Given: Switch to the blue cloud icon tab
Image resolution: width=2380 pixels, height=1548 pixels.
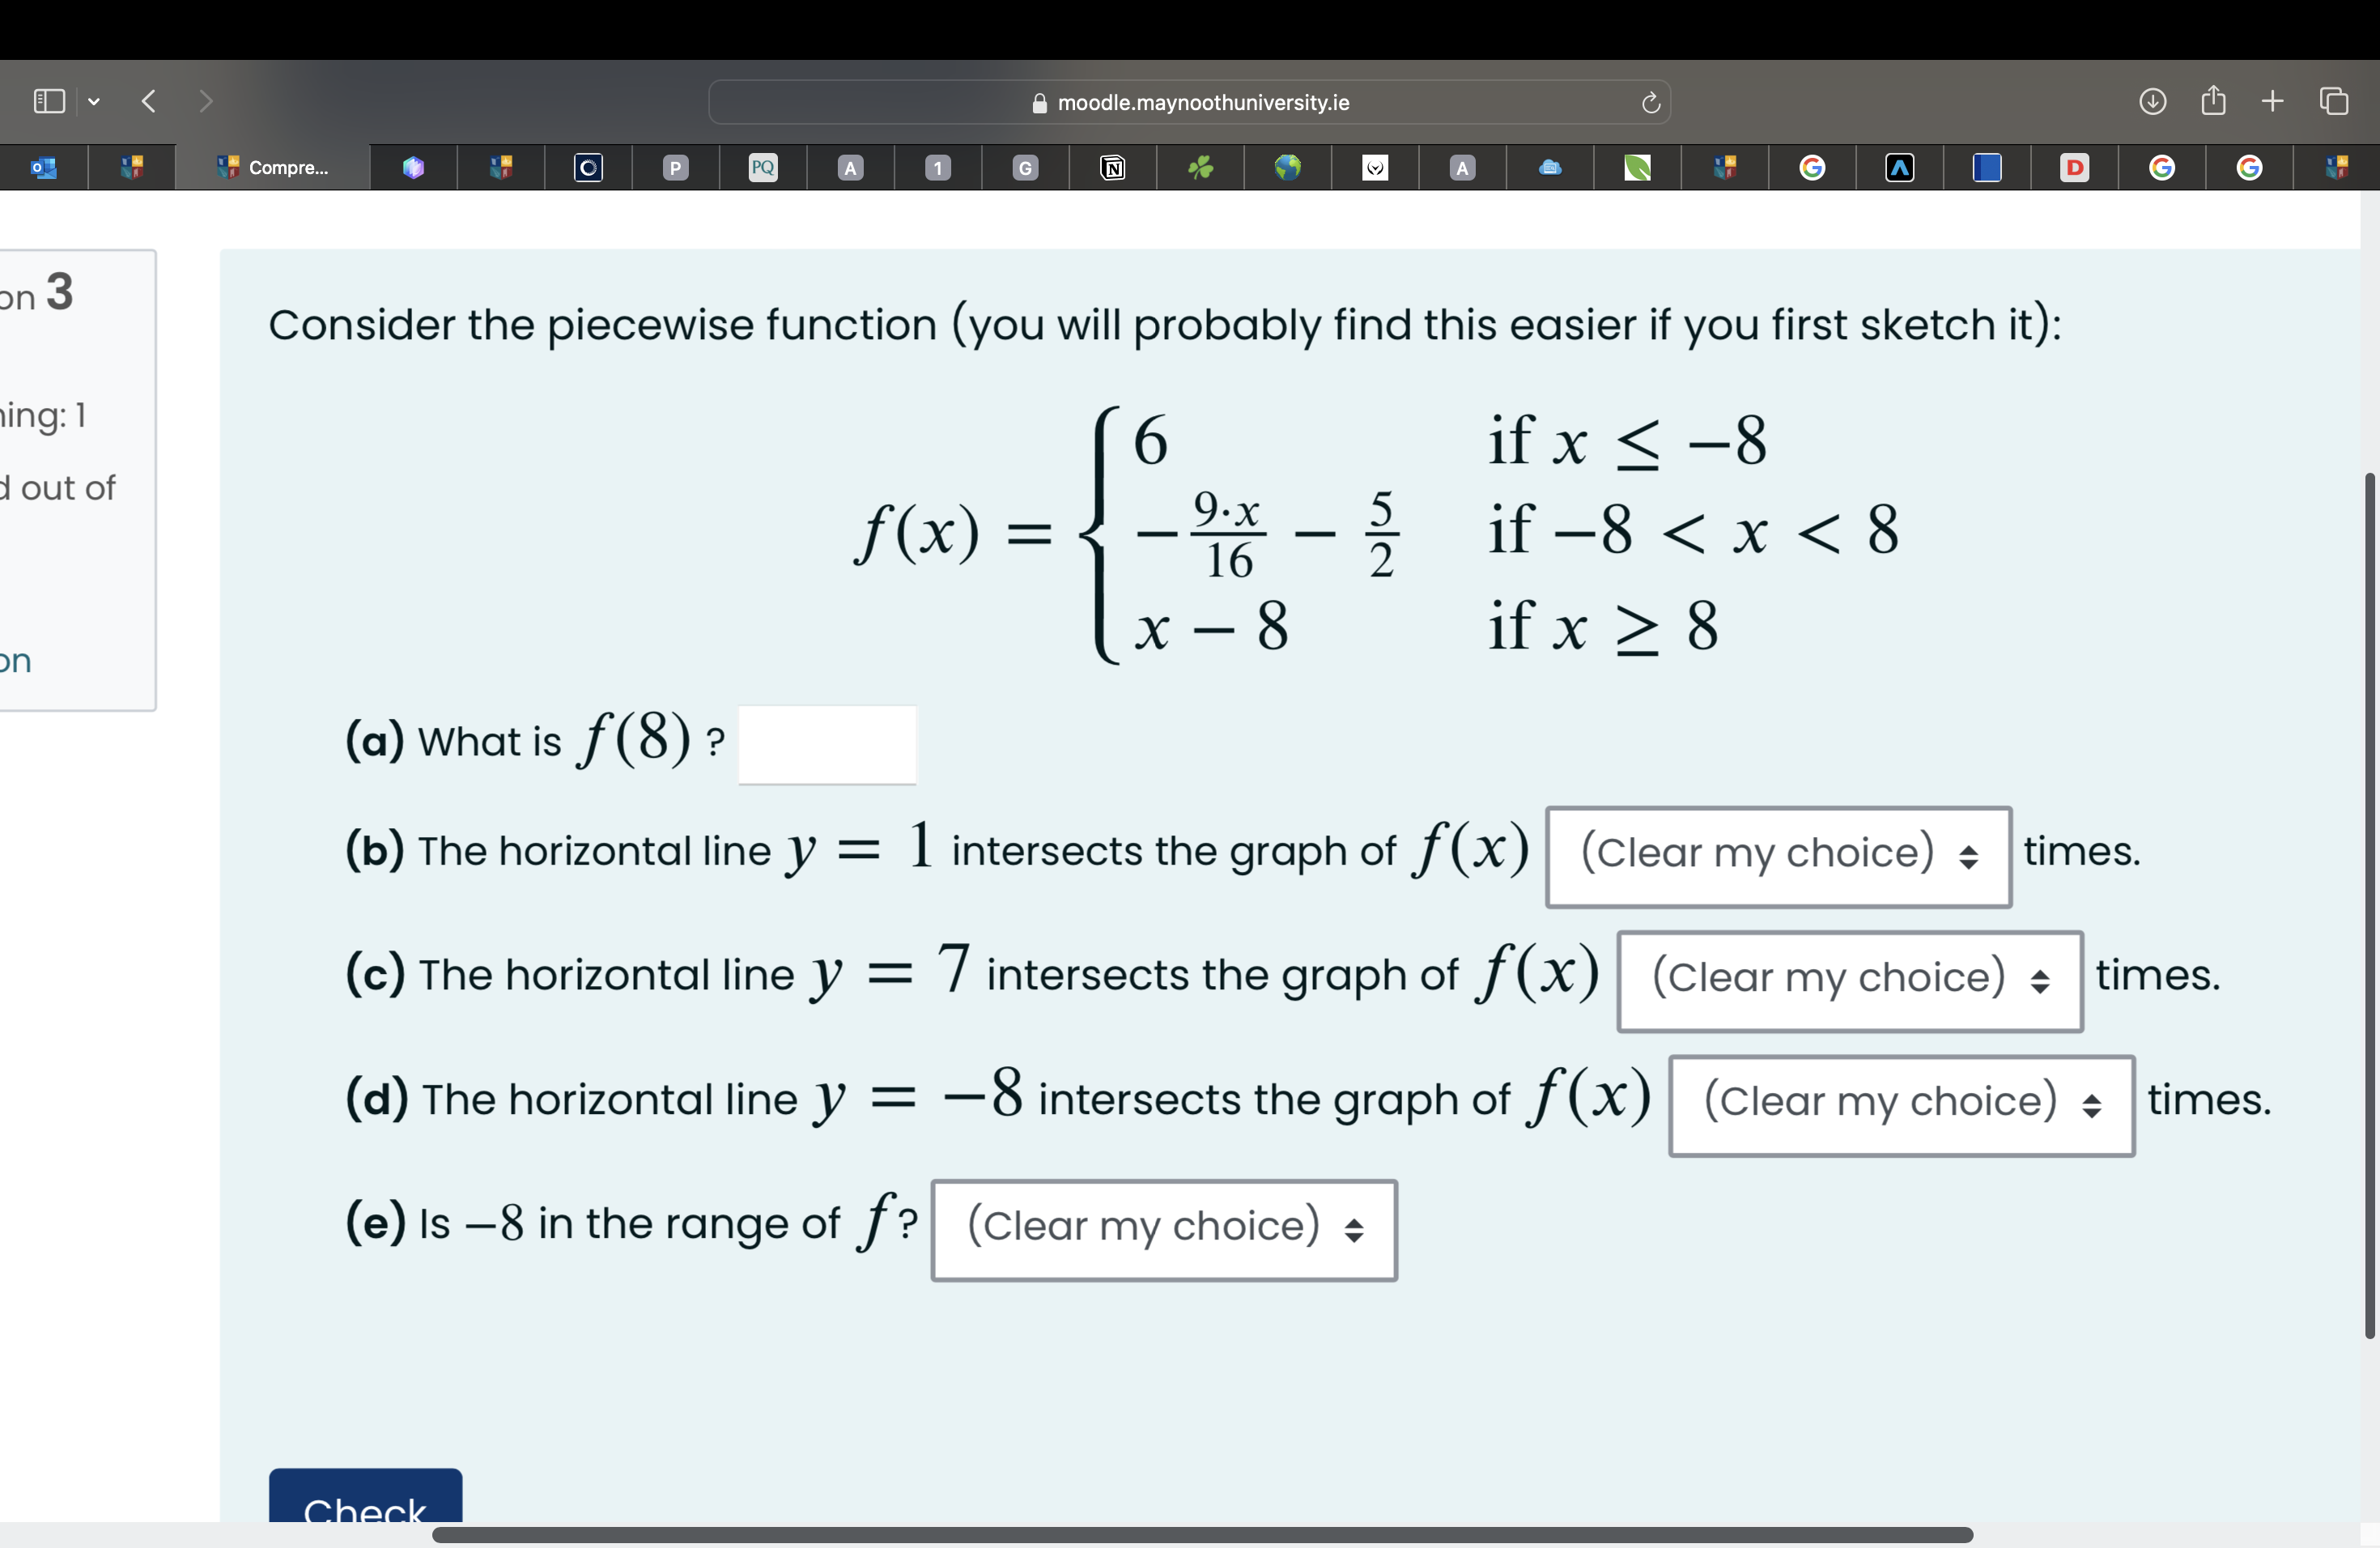Looking at the screenshot, I should point(1550,167).
